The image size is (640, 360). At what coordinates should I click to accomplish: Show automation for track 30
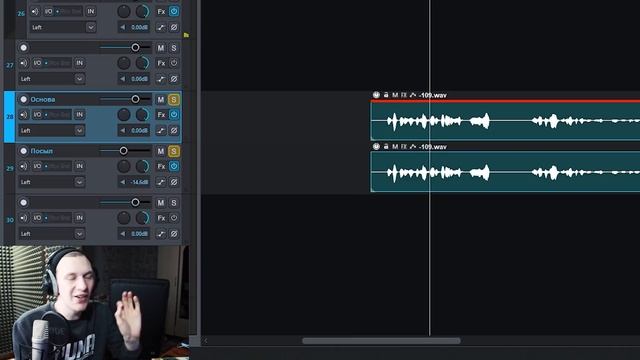click(161, 234)
